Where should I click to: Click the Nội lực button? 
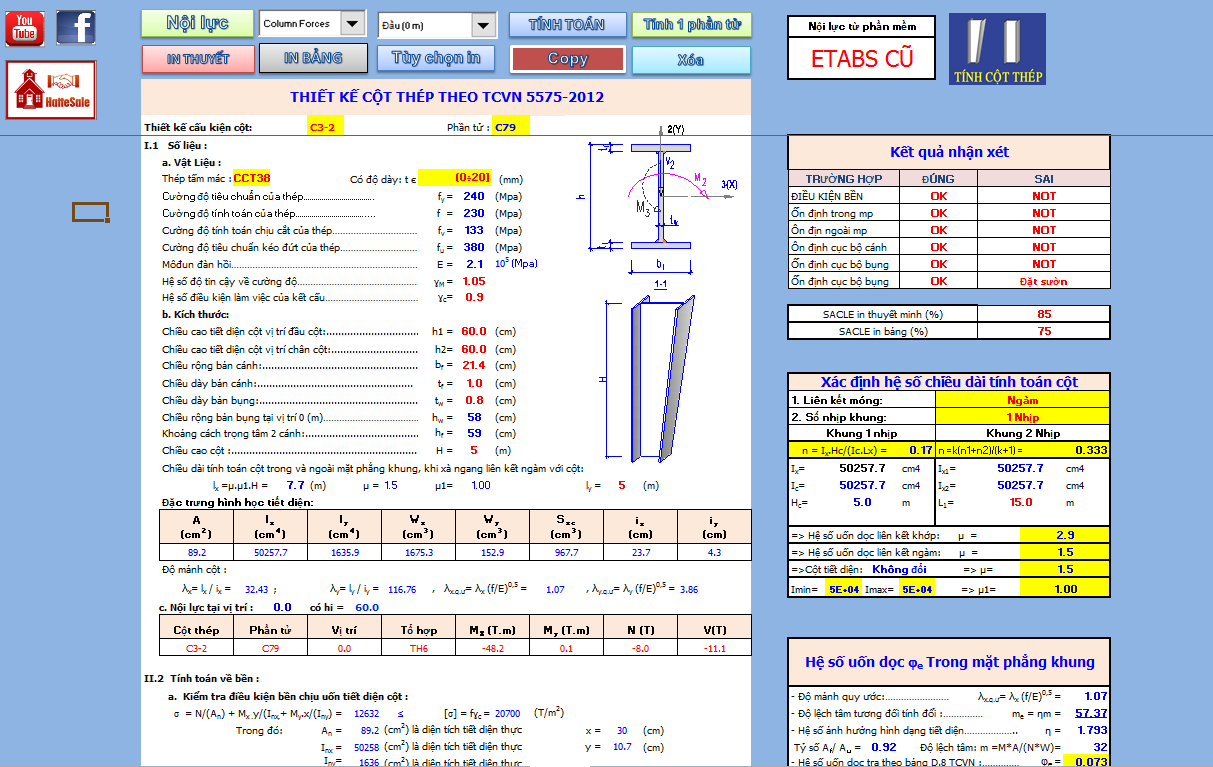[x=197, y=23]
